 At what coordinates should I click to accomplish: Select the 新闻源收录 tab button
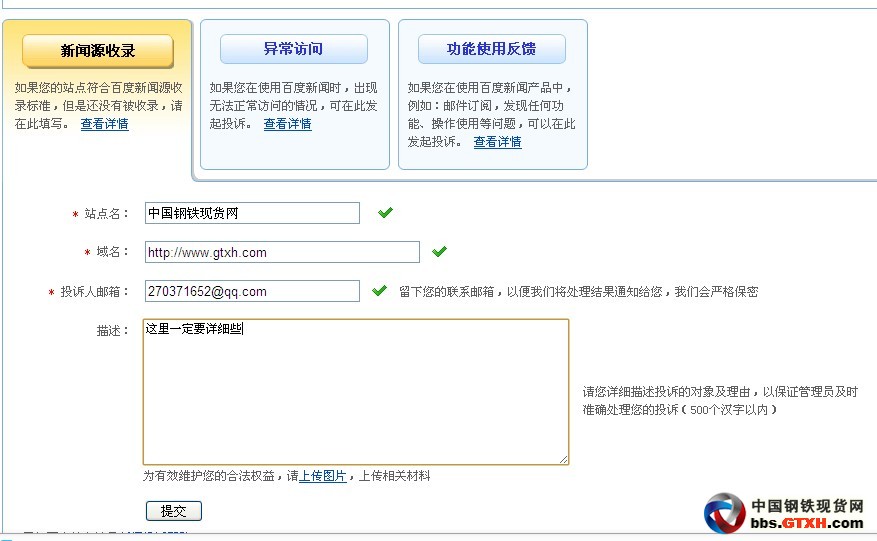[x=98, y=51]
